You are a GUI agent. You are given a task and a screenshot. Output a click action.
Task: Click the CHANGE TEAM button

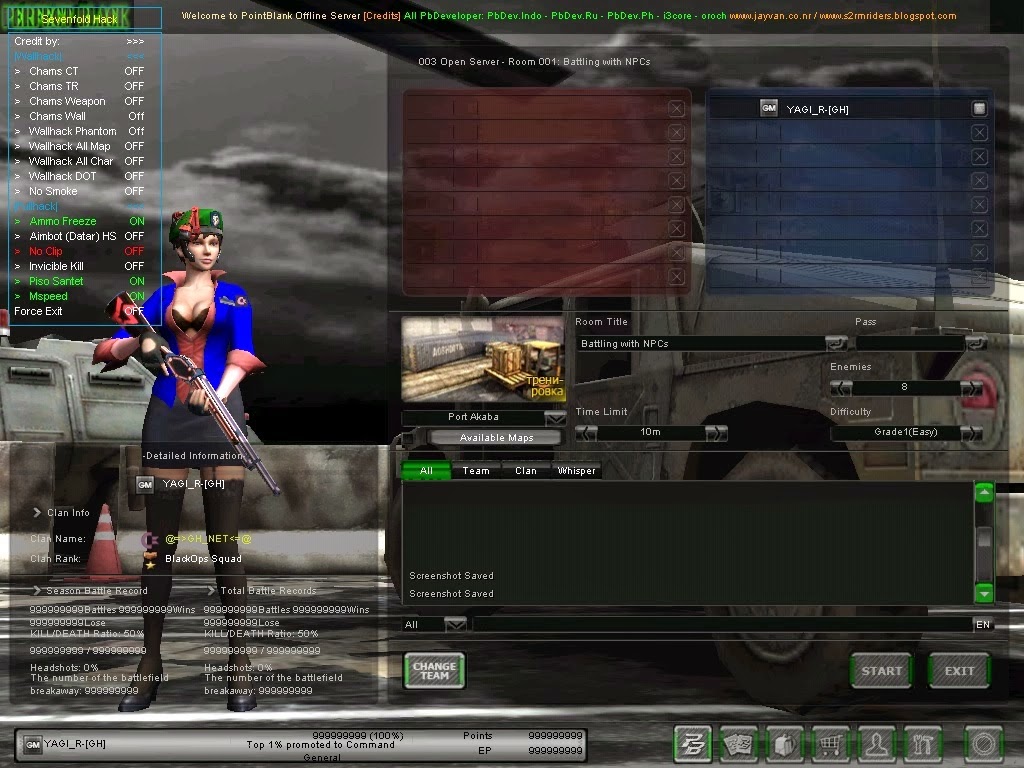tap(434, 671)
